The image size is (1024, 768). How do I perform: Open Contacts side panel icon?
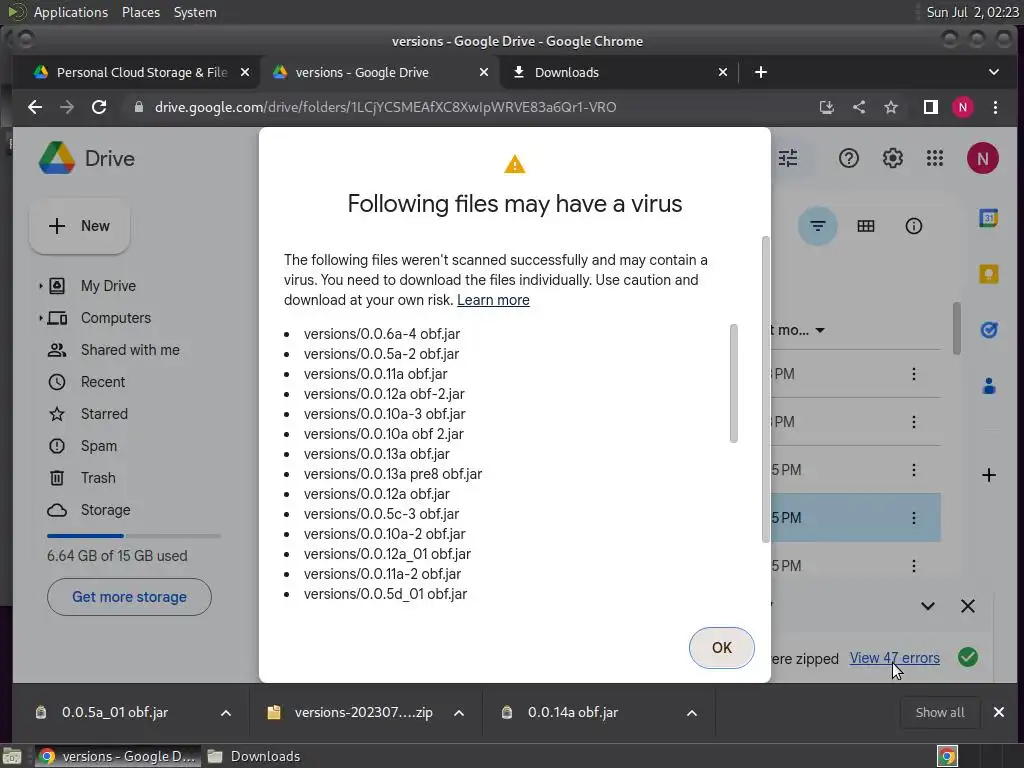pos(988,386)
